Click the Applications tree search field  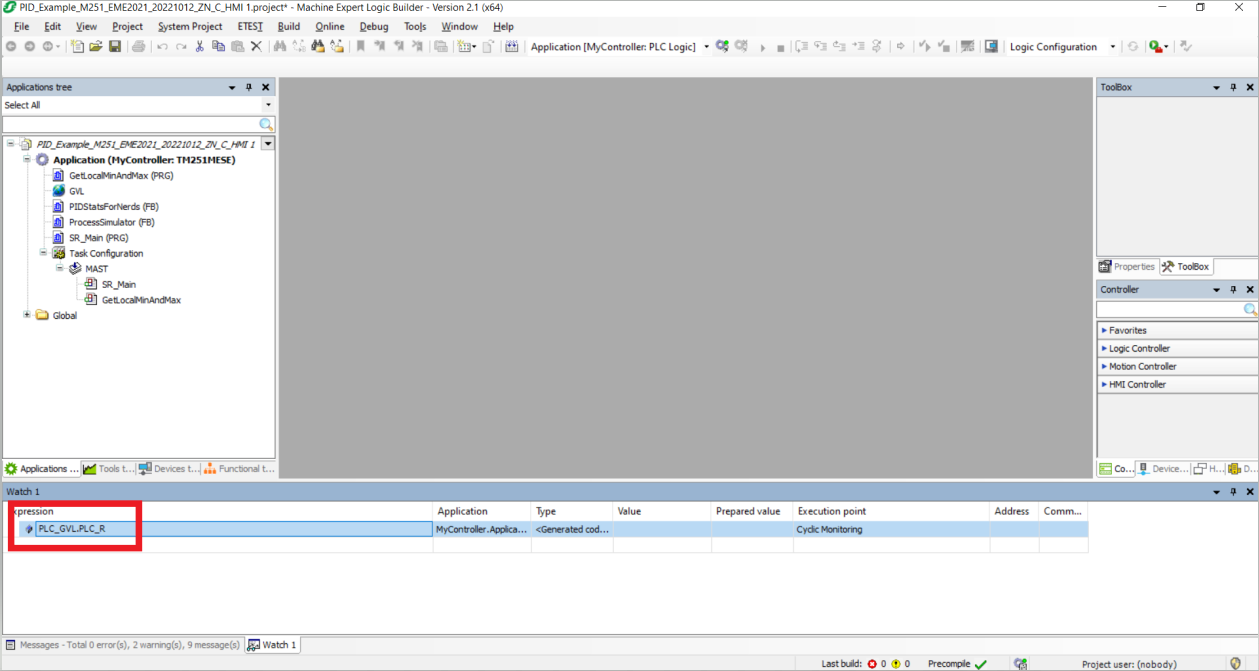(130, 124)
